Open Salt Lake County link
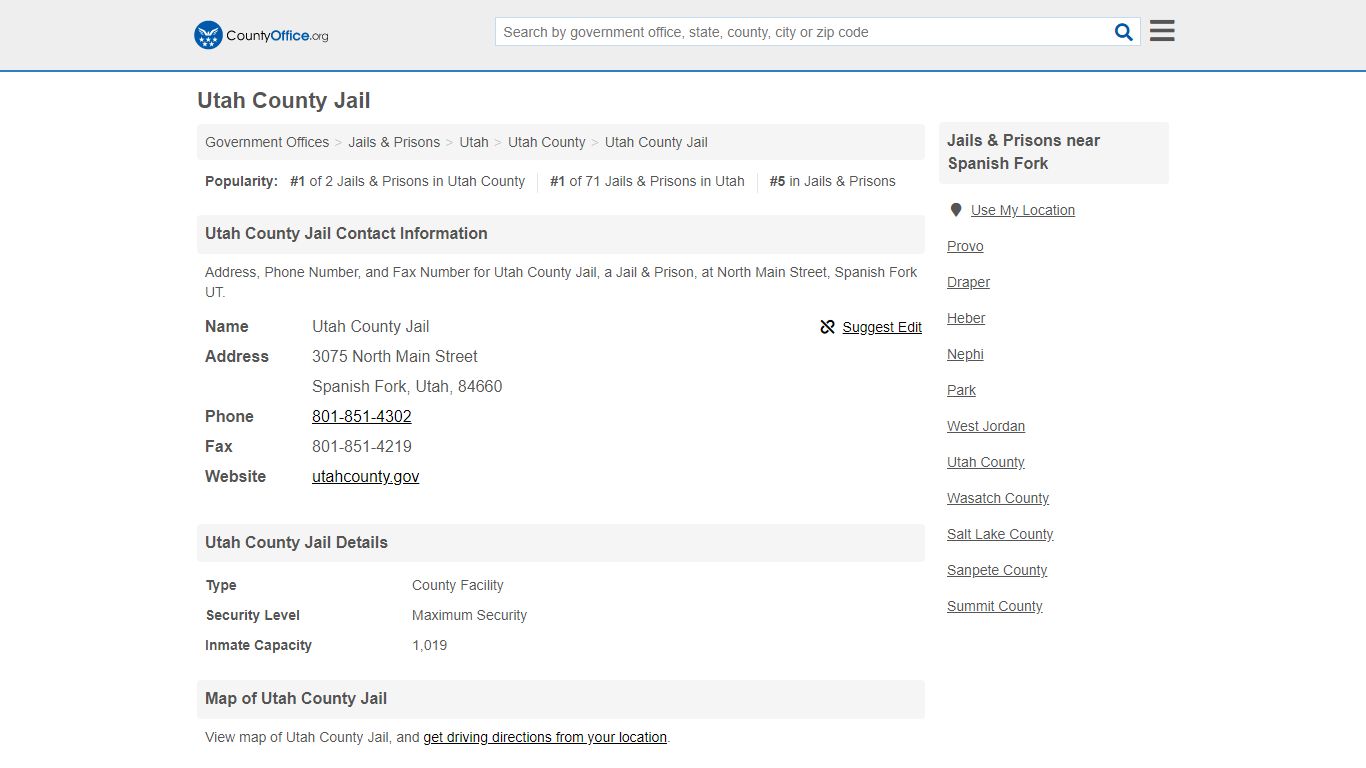The image size is (1366, 768). point(1000,534)
